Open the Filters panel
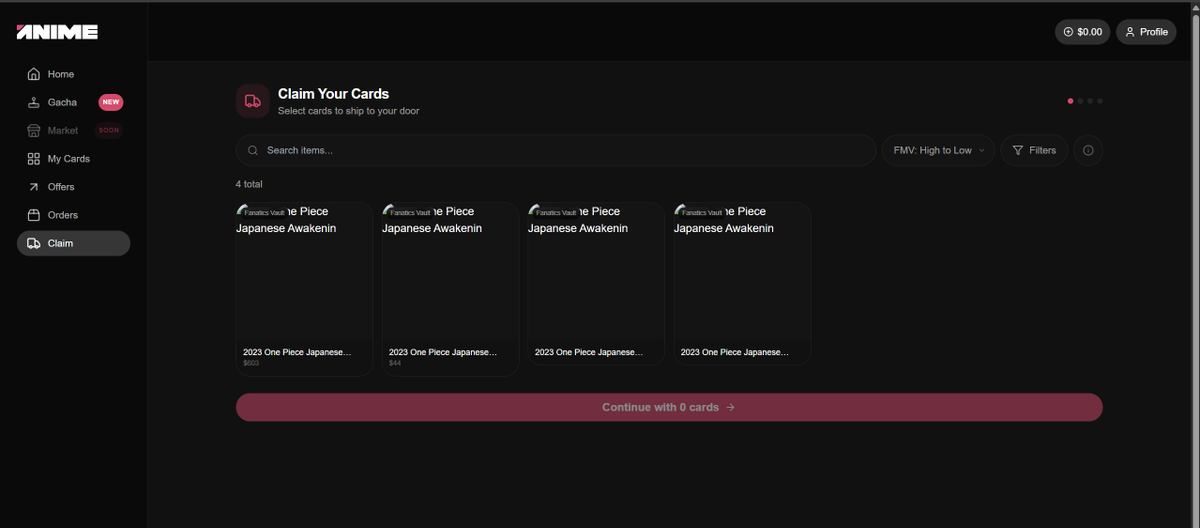The image size is (1200, 528). pyautogui.click(x=1034, y=150)
